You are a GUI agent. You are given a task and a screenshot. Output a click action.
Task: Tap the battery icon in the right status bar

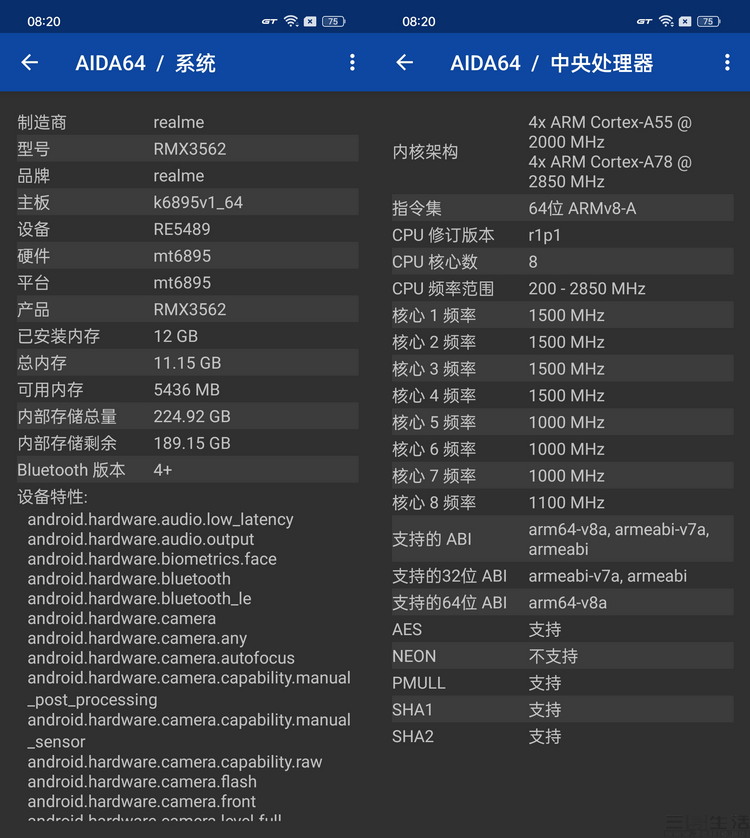point(709,21)
